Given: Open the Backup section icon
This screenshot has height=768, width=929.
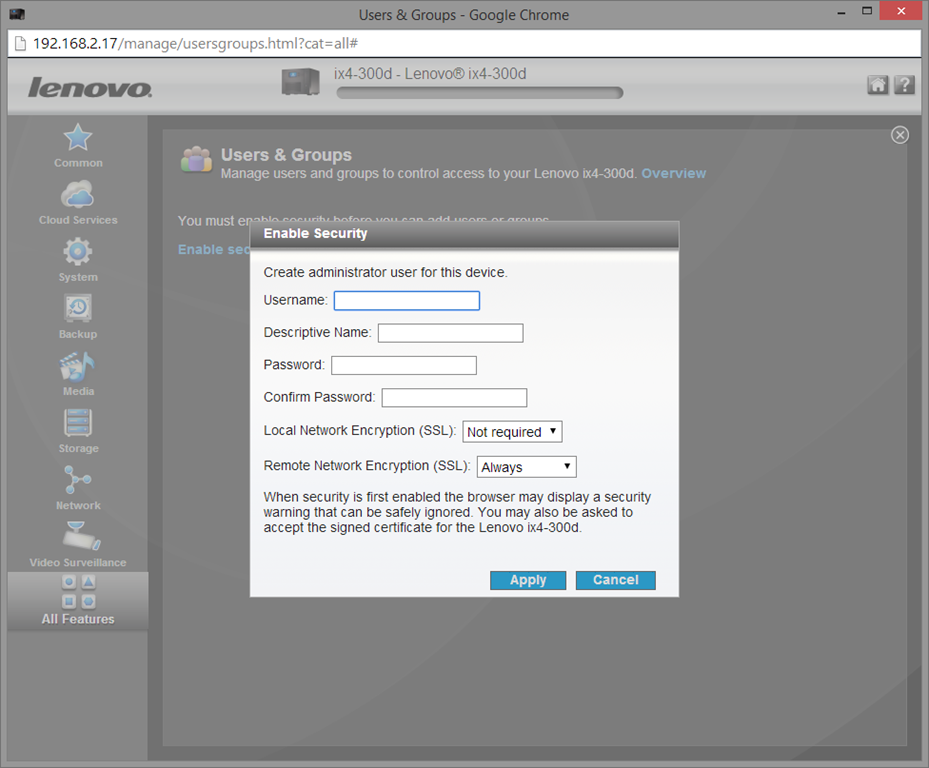Looking at the screenshot, I should (x=78, y=310).
